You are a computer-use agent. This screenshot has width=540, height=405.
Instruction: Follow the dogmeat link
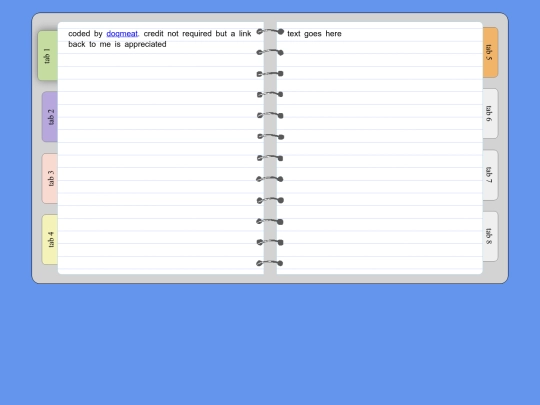(x=122, y=34)
